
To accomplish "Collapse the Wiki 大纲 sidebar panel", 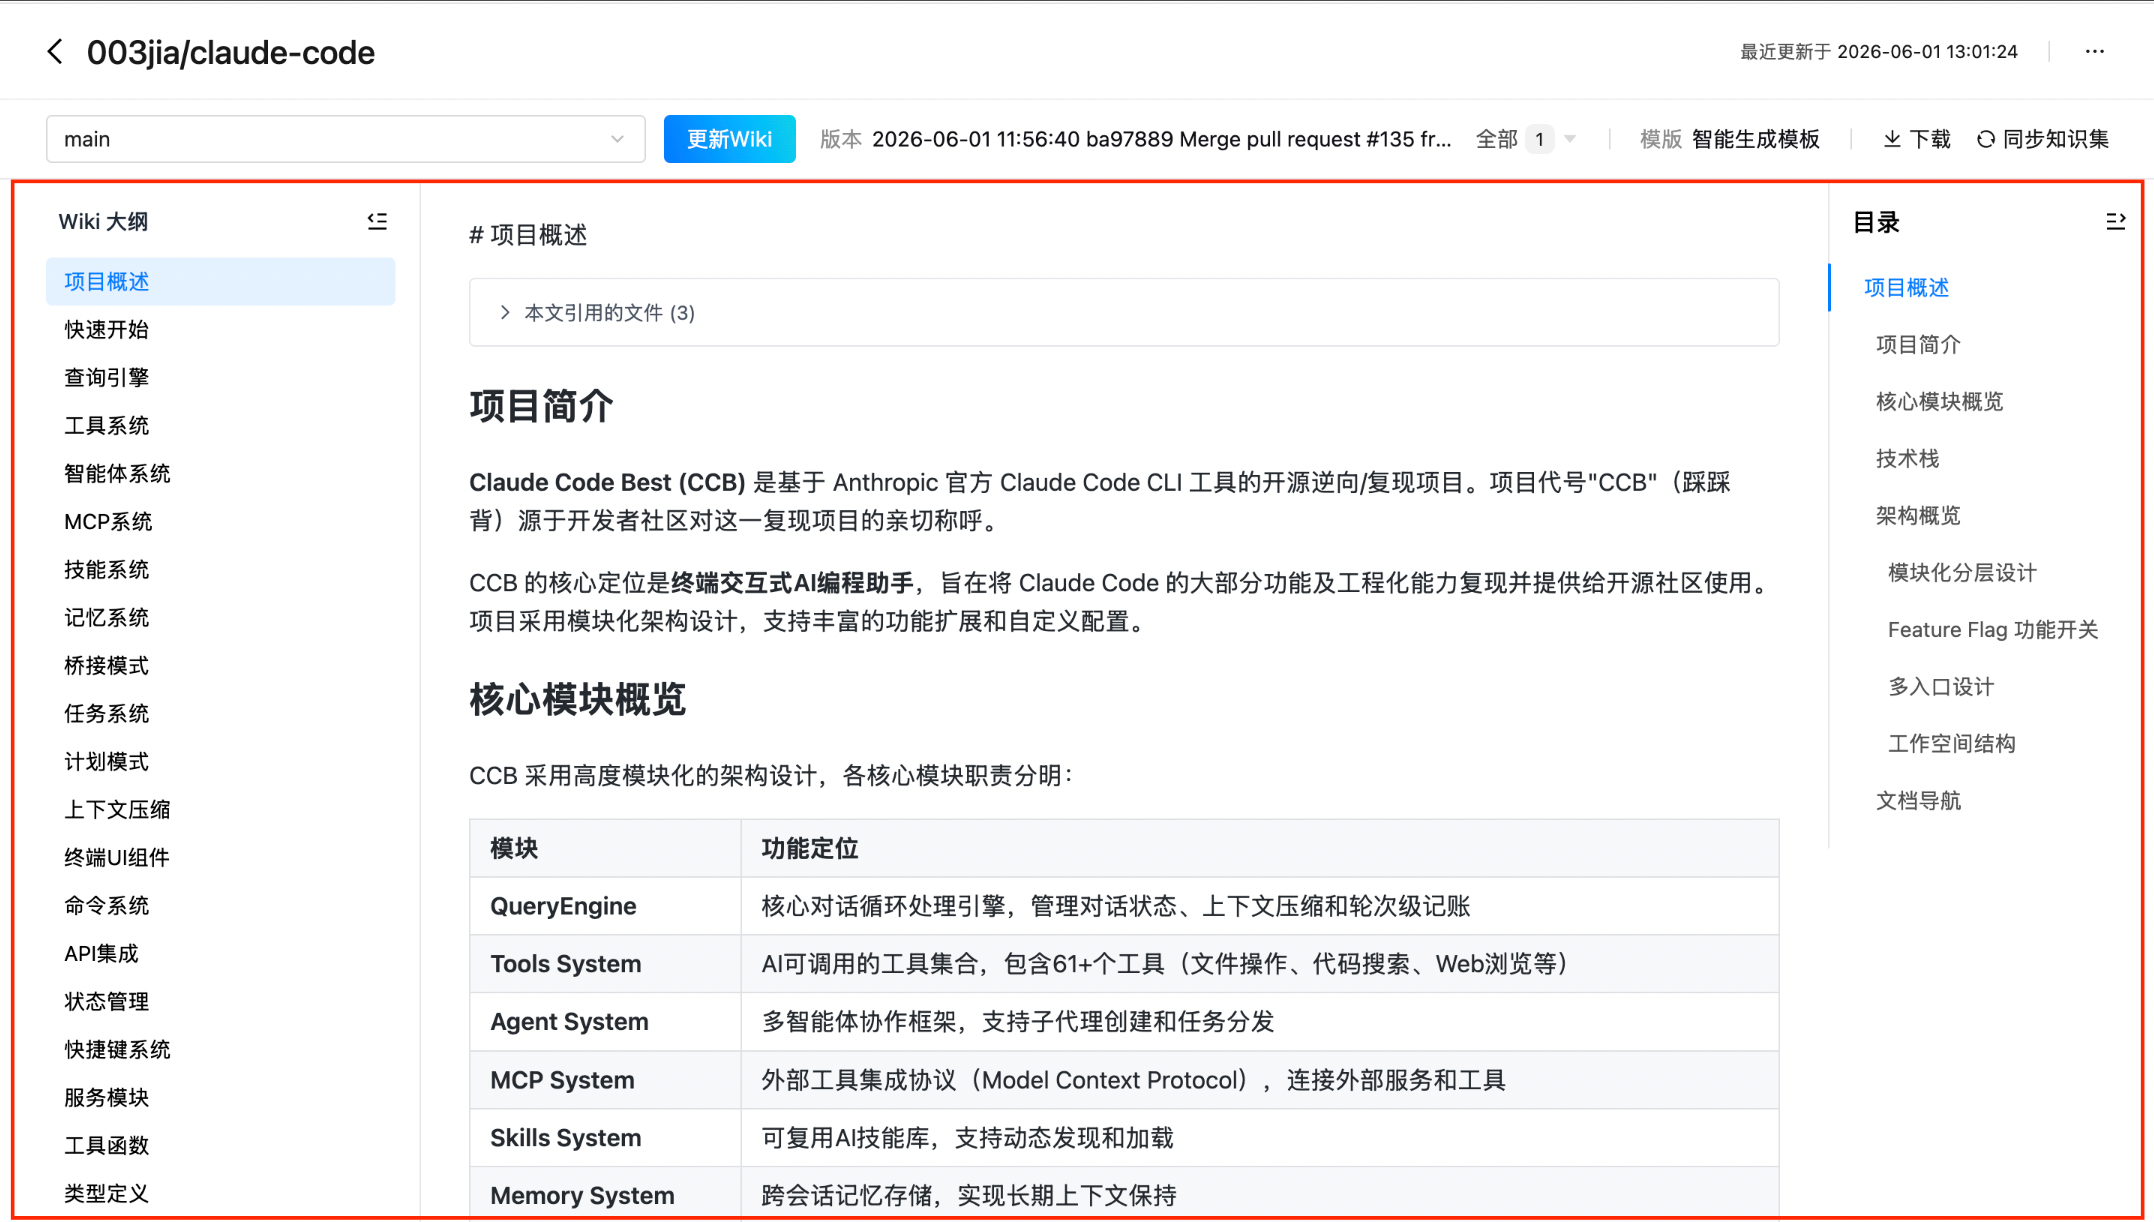I will click(x=377, y=221).
